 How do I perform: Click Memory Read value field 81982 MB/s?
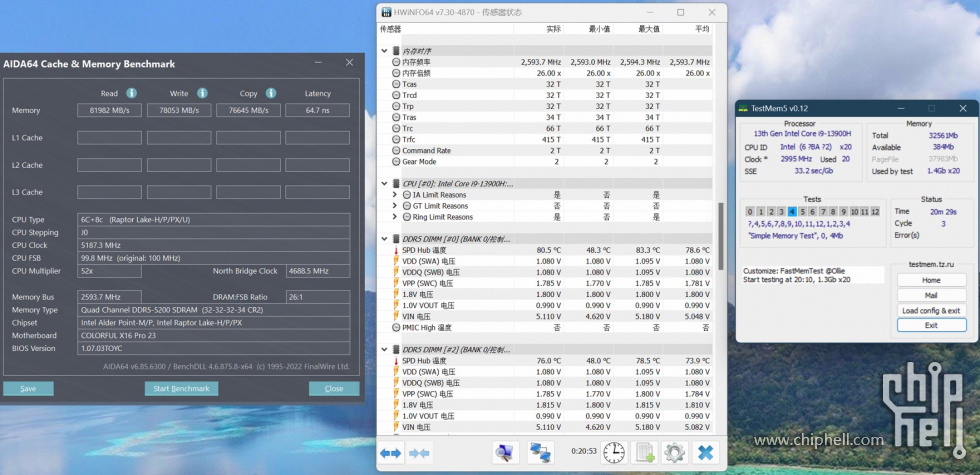click(x=109, y=111)
